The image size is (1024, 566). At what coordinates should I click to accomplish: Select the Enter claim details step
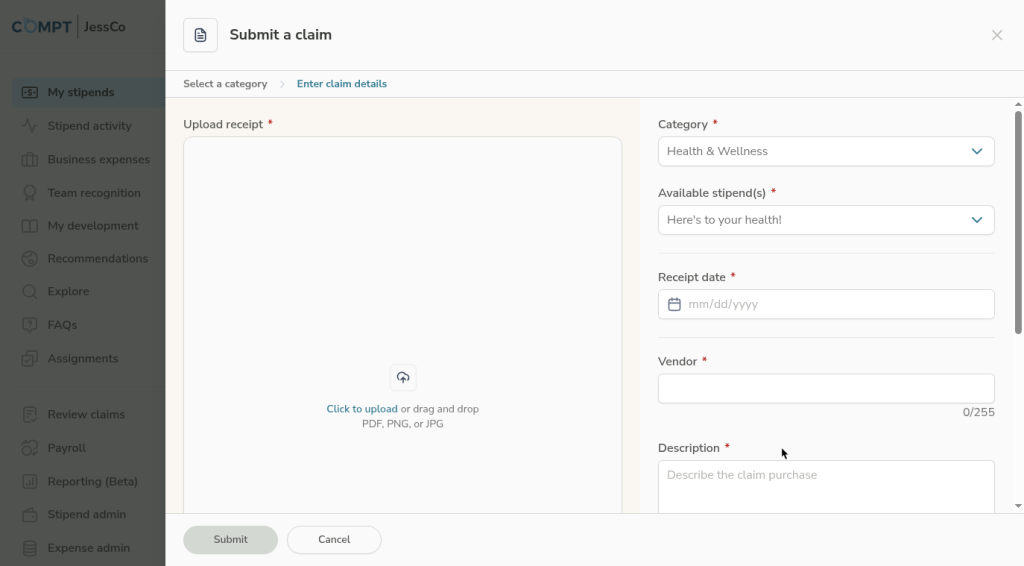pos(341,84)
